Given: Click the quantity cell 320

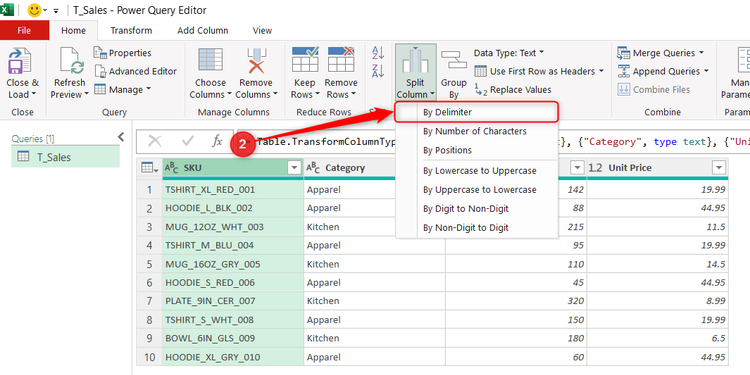Looking at the screenshot, I should [517, 301].
